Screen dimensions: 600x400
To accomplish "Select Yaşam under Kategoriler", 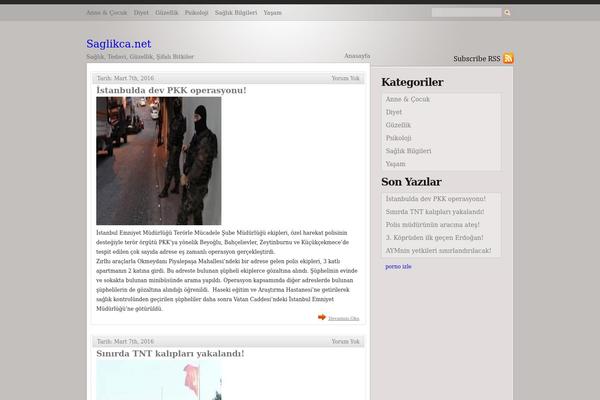I will (x=395, y=164).
